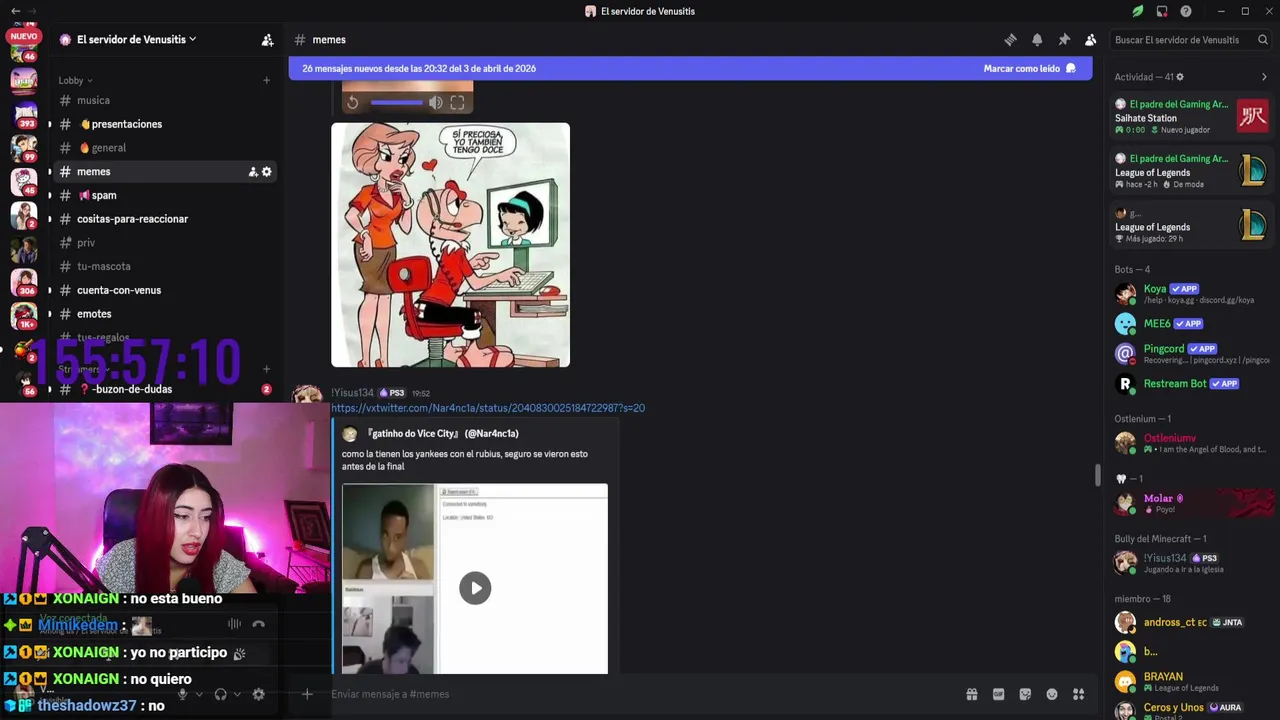
Task: Open the apps launcher icon in message bar
Action: click(1078, 694)
